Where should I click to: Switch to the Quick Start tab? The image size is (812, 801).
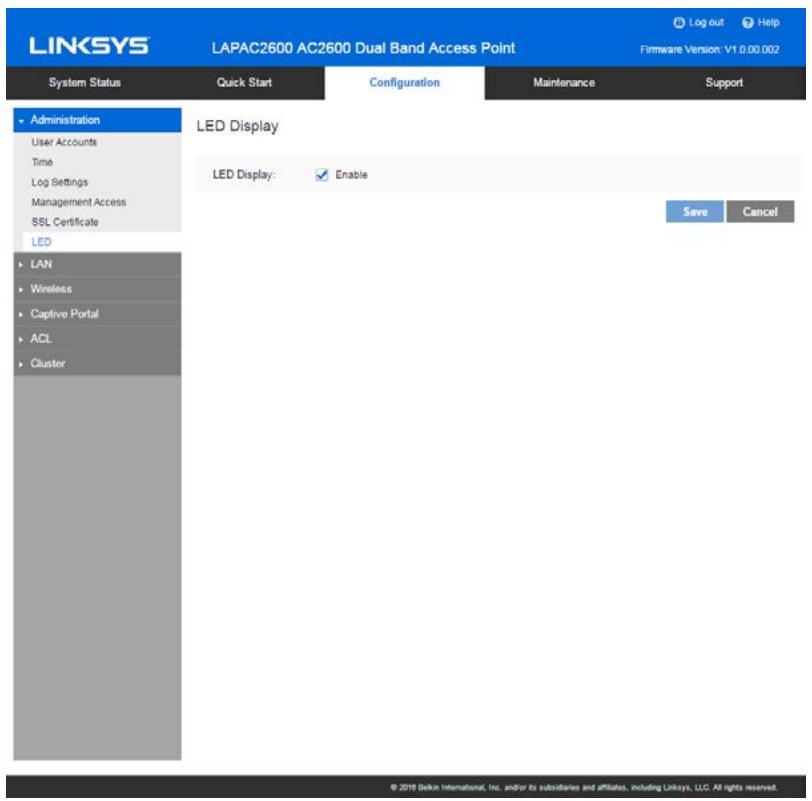click(x=244, y=83)
